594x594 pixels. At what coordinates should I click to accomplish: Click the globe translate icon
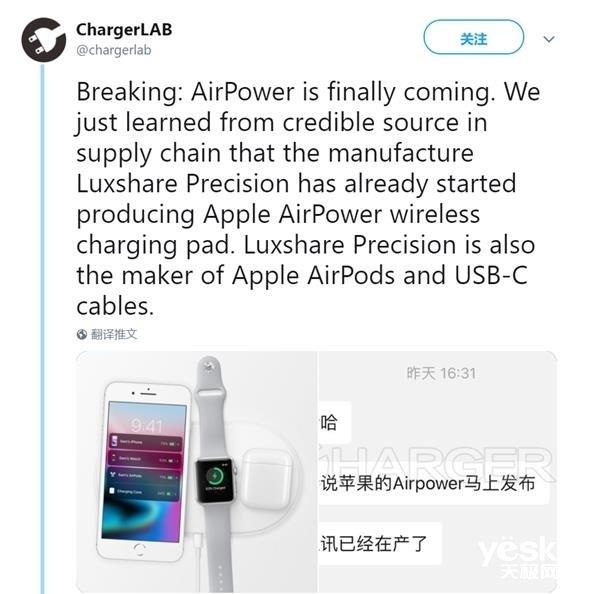coord(81,334)
